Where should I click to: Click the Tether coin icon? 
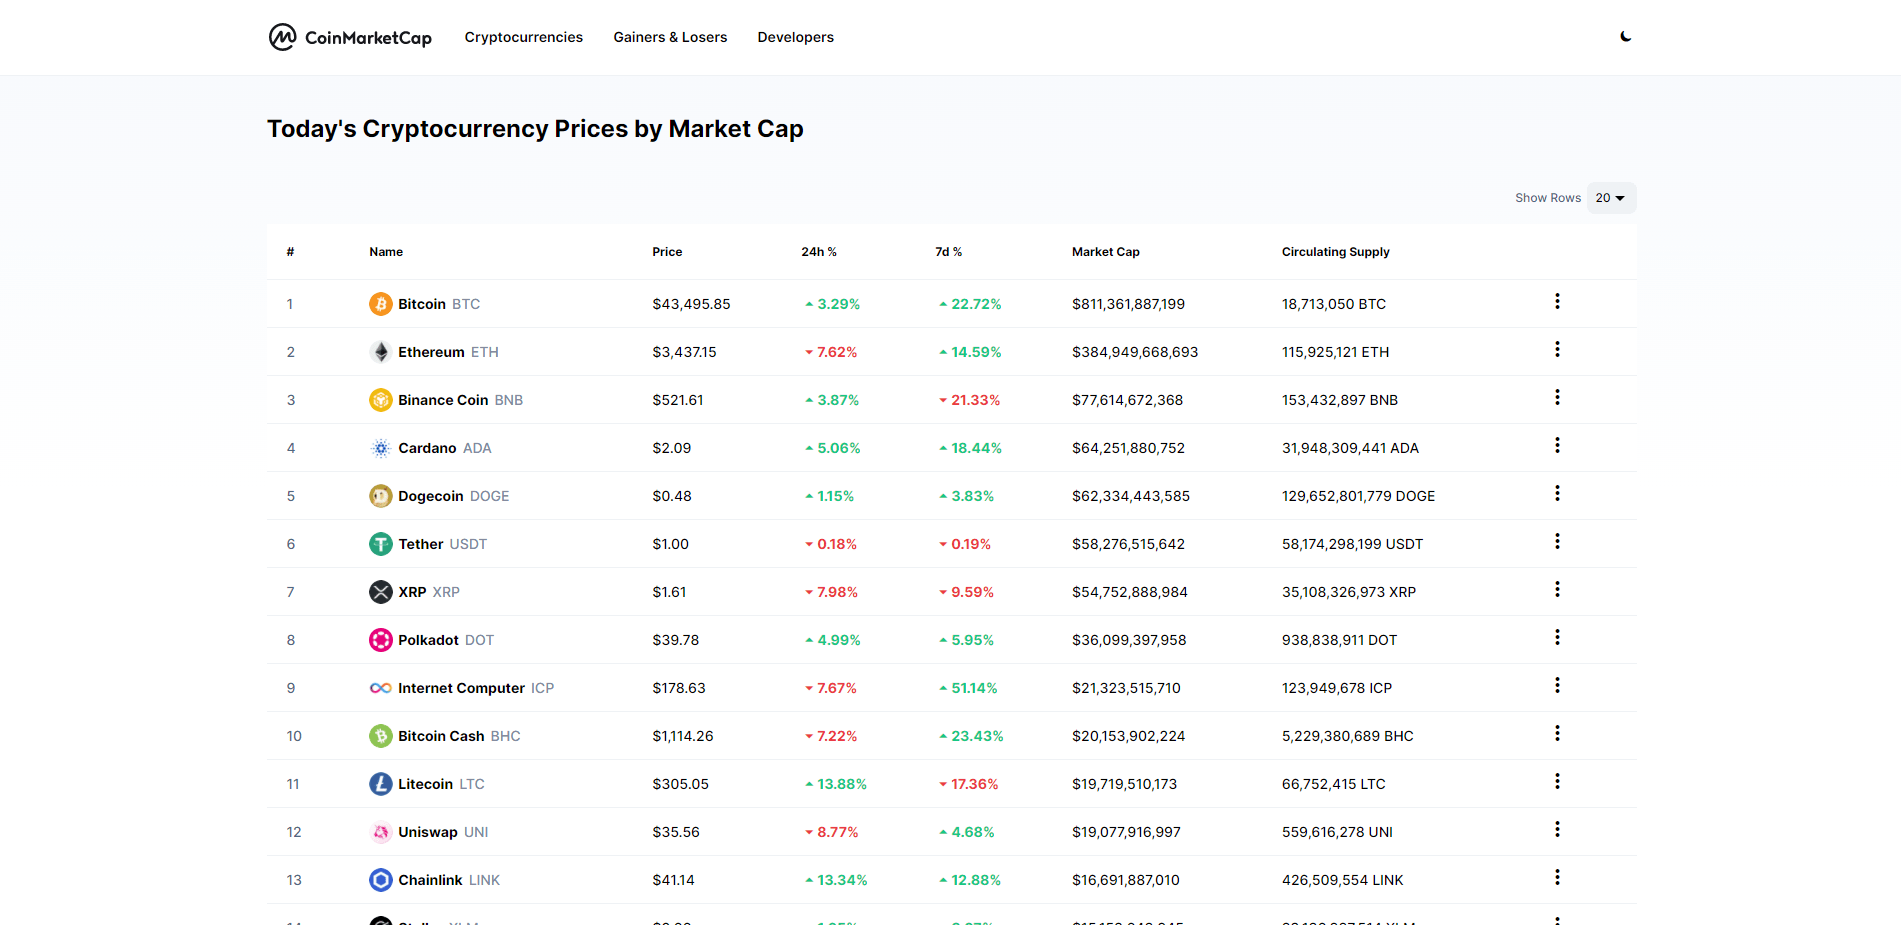(x=381, y=544)
